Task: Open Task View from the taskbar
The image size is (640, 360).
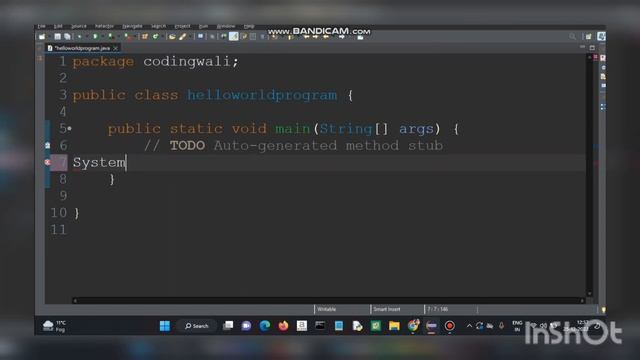Action: (228, 326)
